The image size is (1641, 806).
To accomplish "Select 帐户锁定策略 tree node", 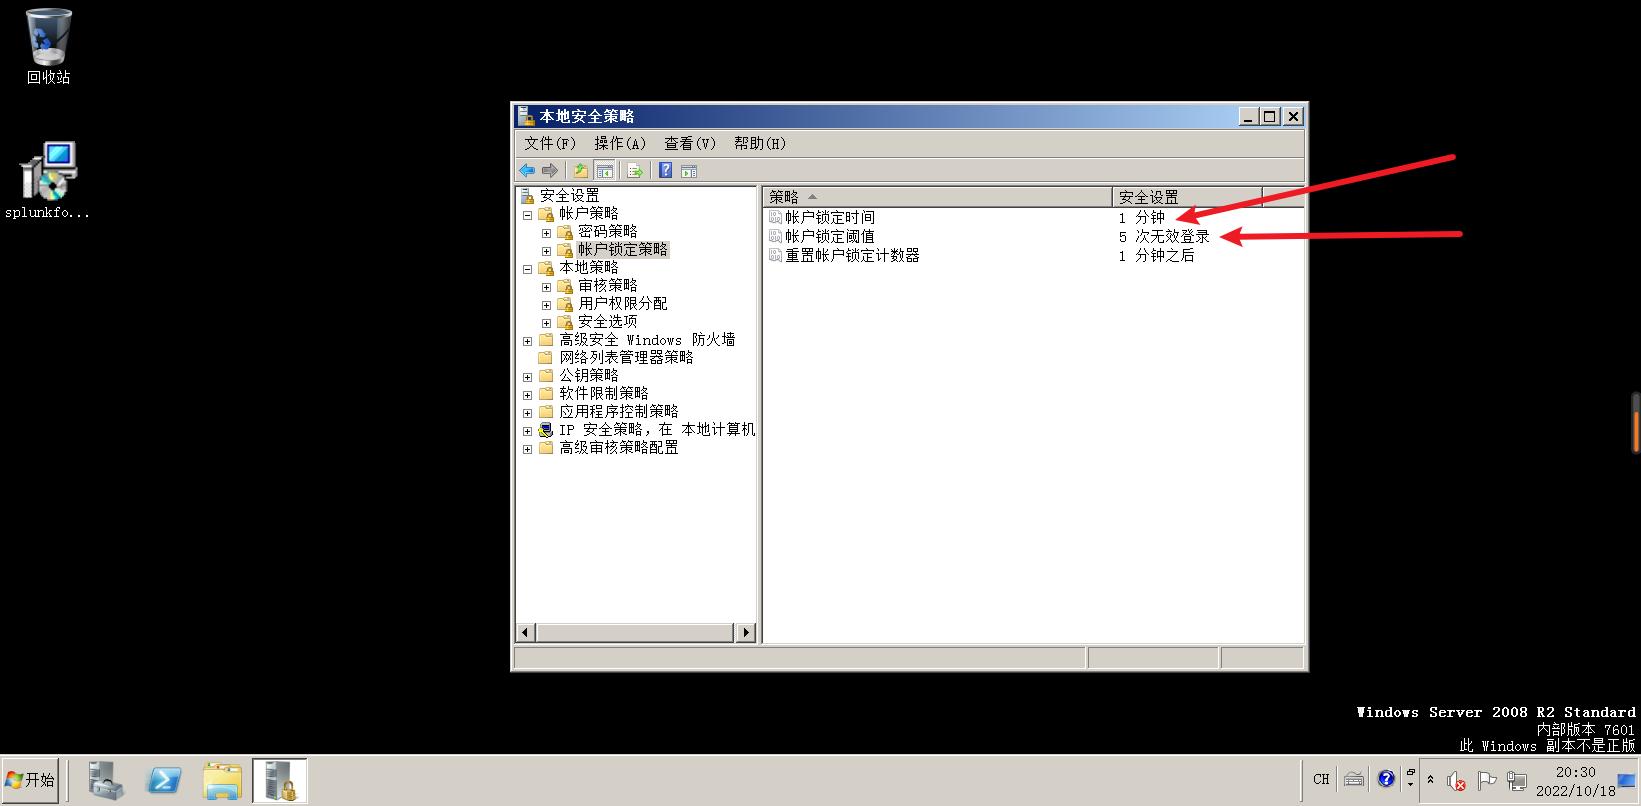I will pyautogui.click(x=622, y=249).
